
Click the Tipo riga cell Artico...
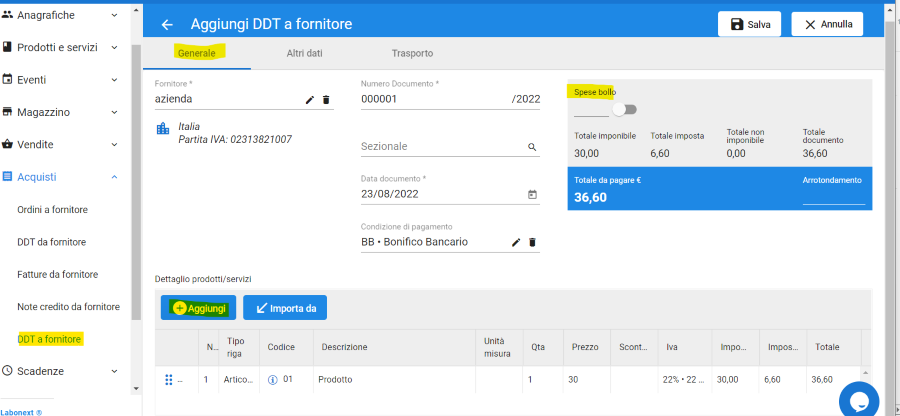[x=239, y=380]
